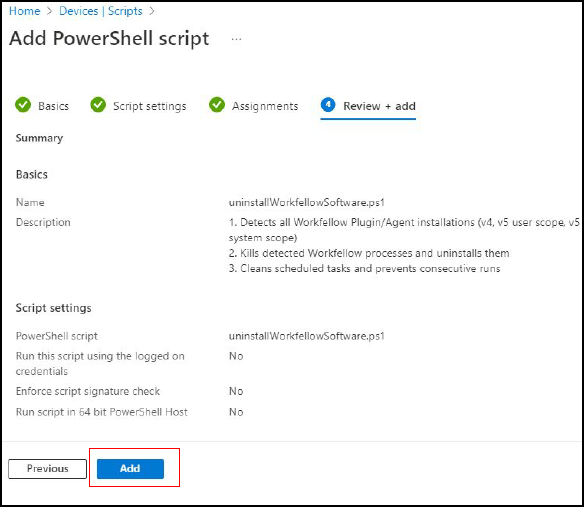
Task: Switch to the Basics step tab
Action: pos(42,106)
